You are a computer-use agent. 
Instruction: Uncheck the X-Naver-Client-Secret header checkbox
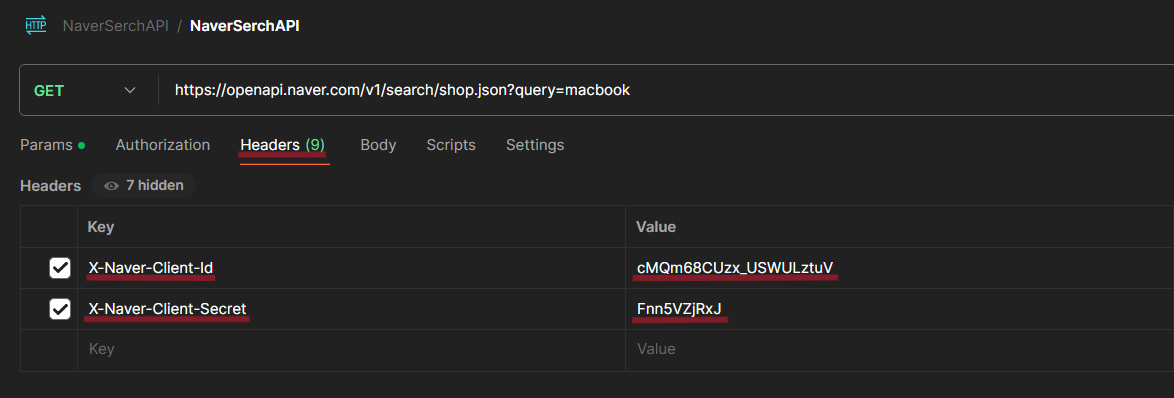[60, 309]
